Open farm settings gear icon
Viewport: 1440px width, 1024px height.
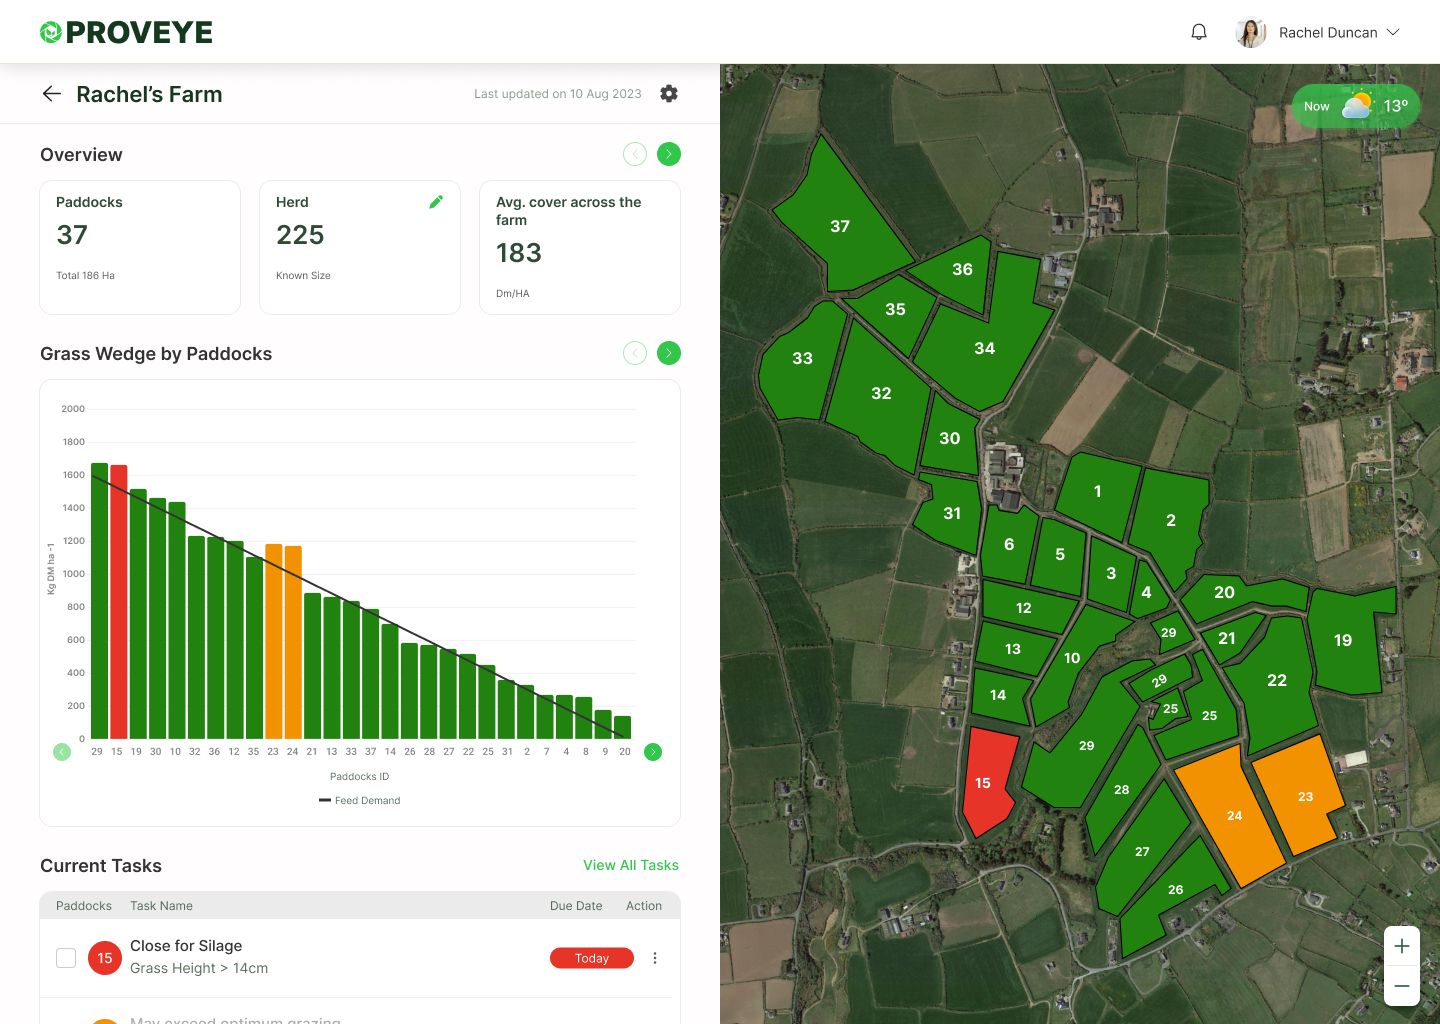tap(669, 93)
